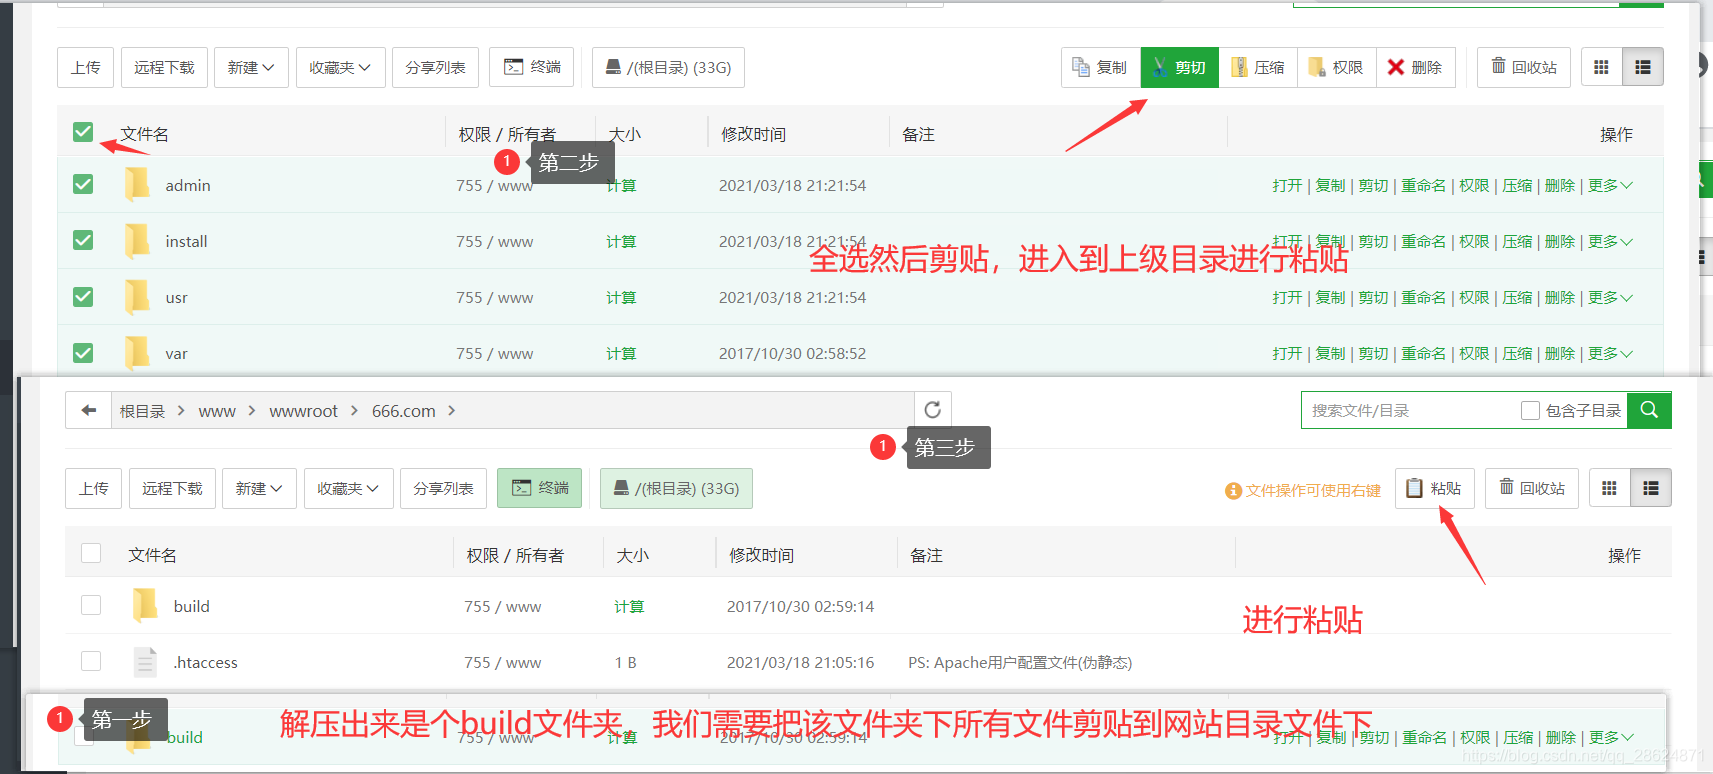Open Terminal (终端) in top toolbar
The width and height of the screenshot is (1713, 774).
(532, 67)
